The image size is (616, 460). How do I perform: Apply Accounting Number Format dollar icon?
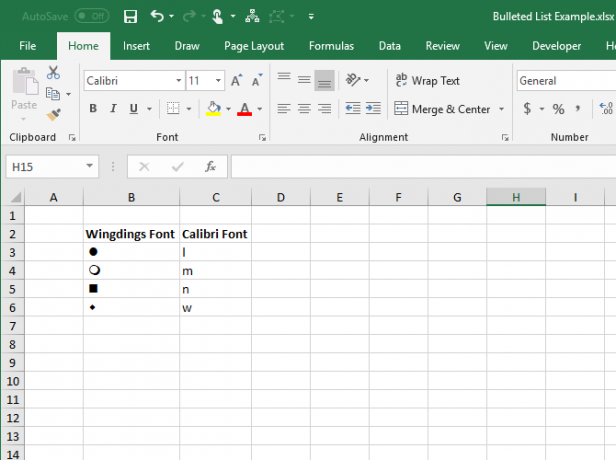[x=527, y=108]
